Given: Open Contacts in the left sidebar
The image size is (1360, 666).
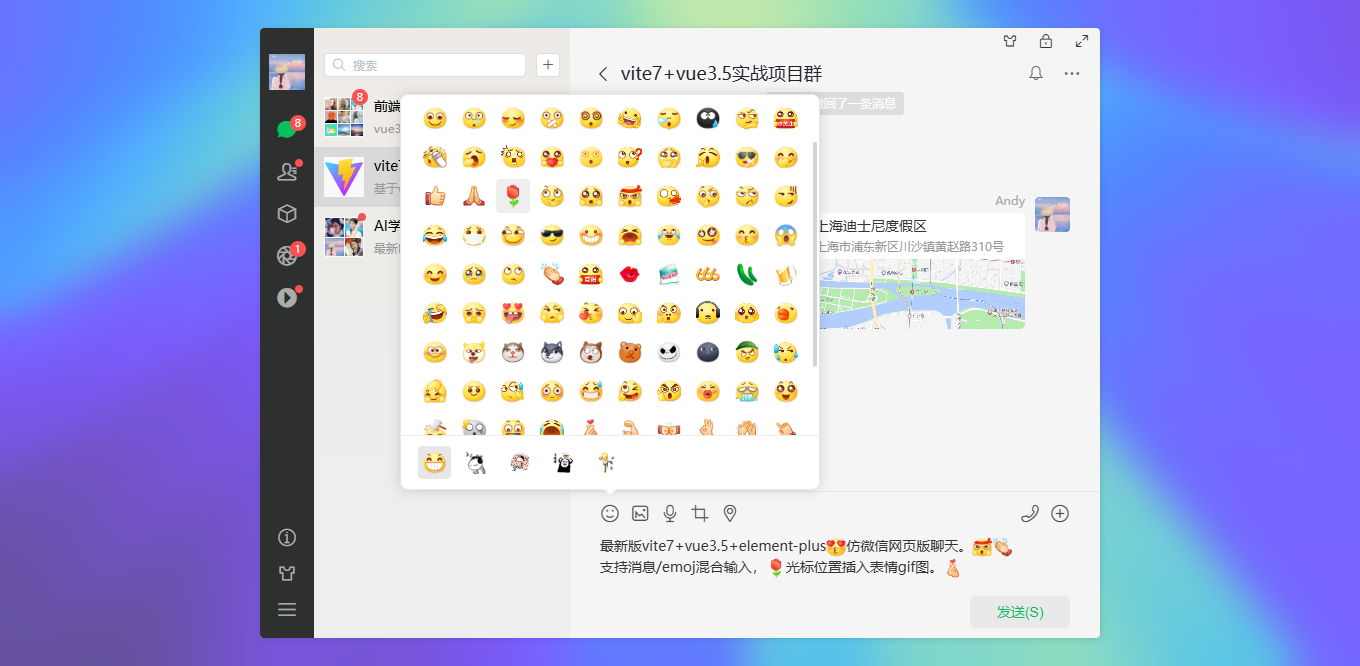Looking at the screenshot, I should [x=287, y=171].
